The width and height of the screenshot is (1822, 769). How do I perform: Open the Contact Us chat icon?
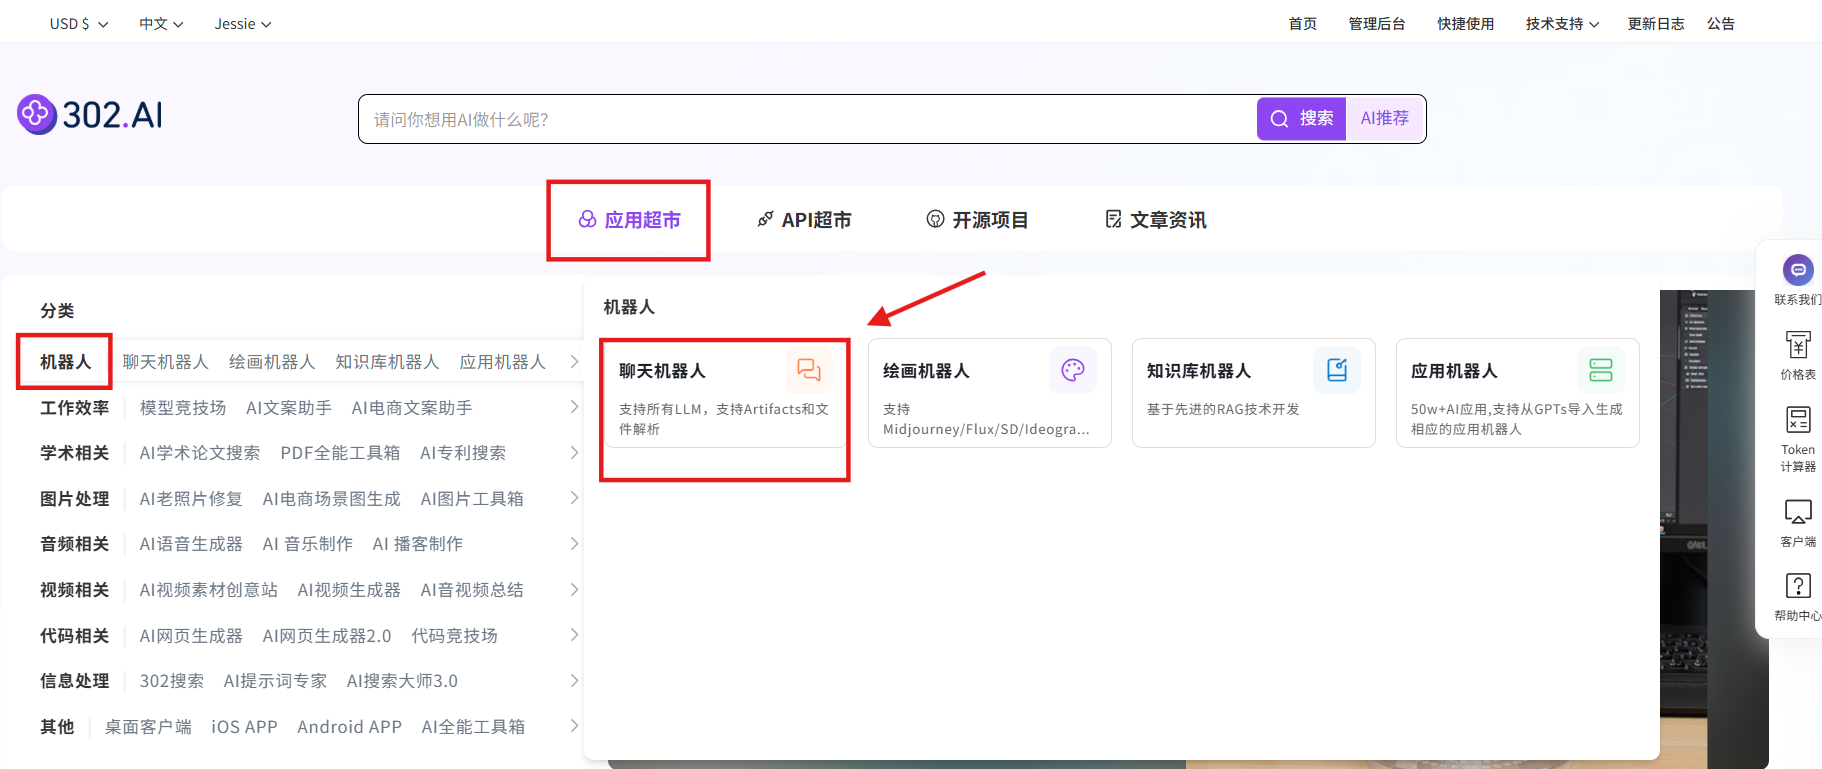click(x=1797, y=270)
